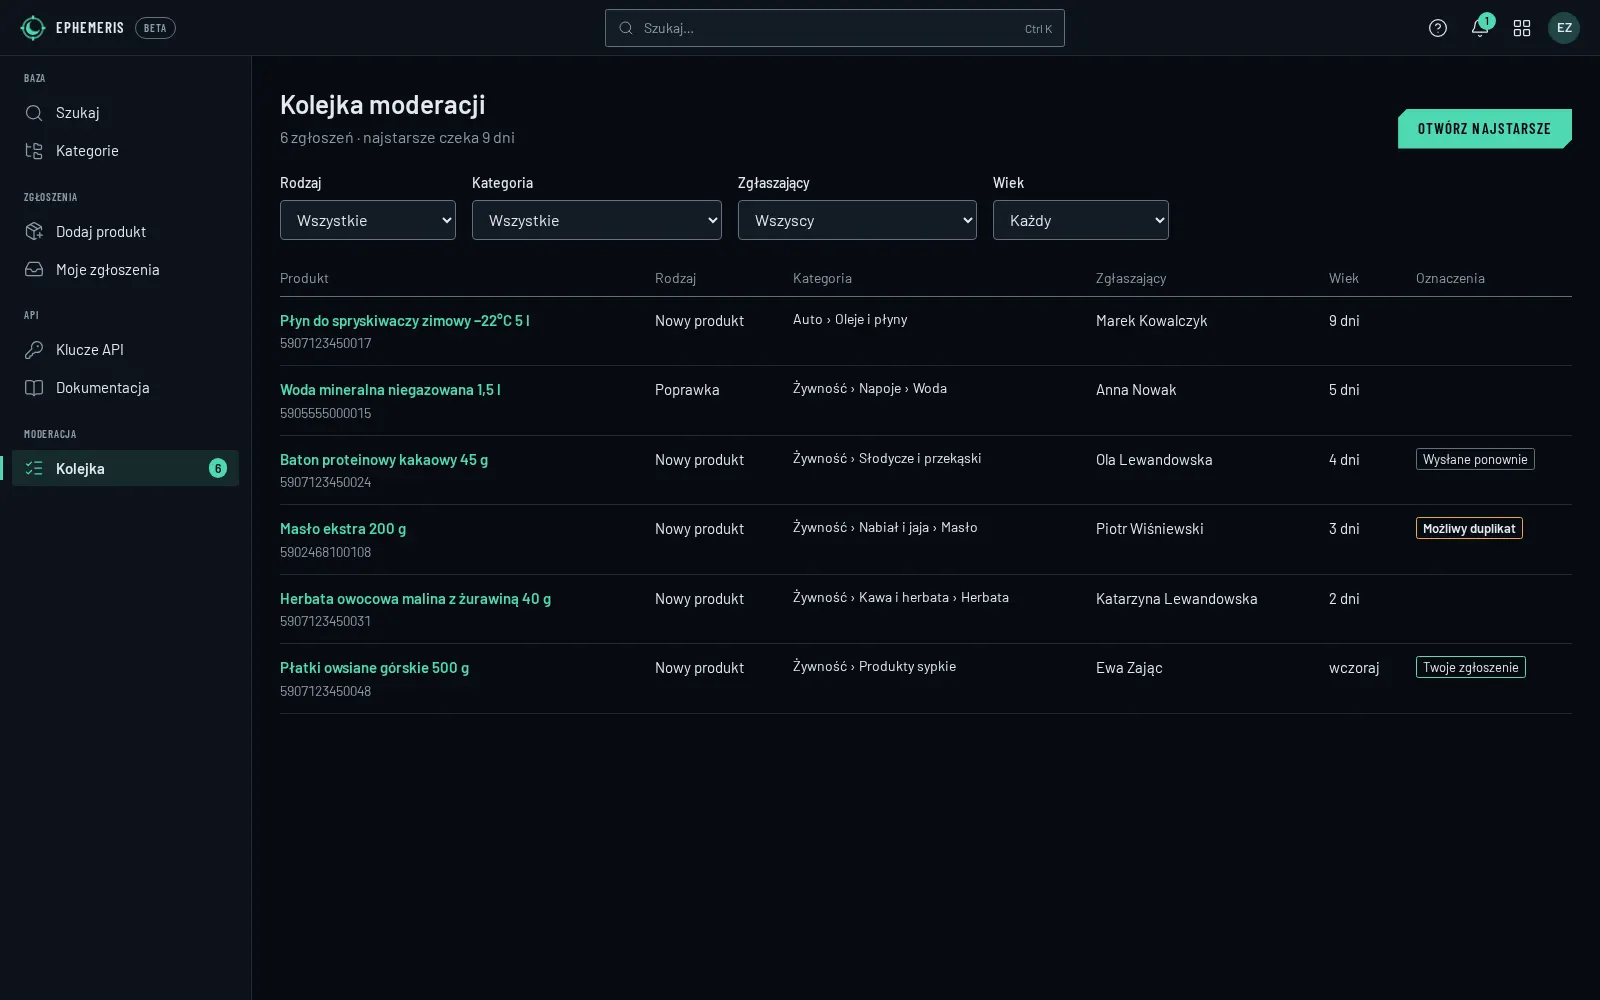Click the Kategorie tree icon
The width and height of the screenshot is (1600, 1000).
click(34, 151)
